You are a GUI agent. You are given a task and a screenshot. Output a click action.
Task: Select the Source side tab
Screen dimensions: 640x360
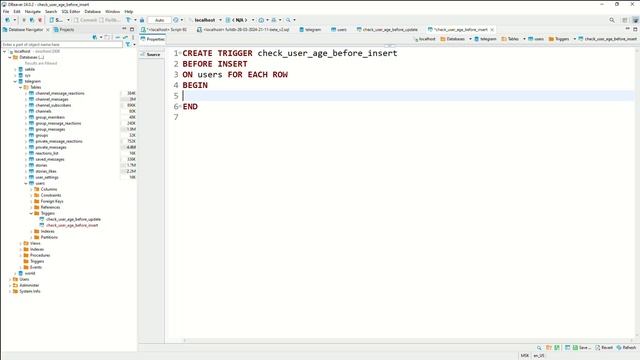(151, 54)
